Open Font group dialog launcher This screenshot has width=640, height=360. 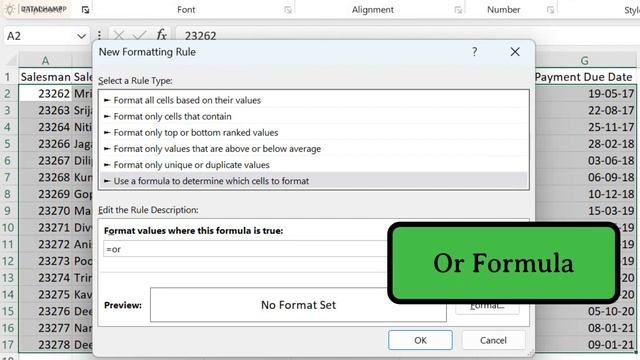[288, 10]
